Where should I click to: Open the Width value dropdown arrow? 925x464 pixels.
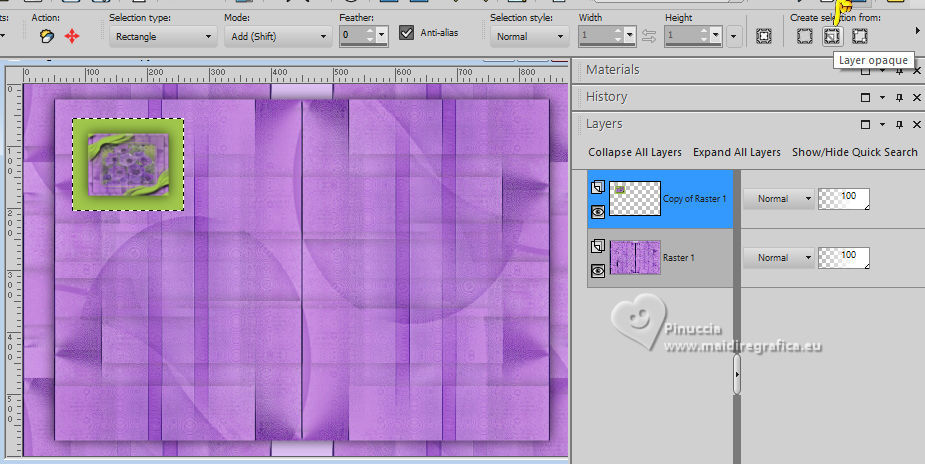[x=630, y=35]
